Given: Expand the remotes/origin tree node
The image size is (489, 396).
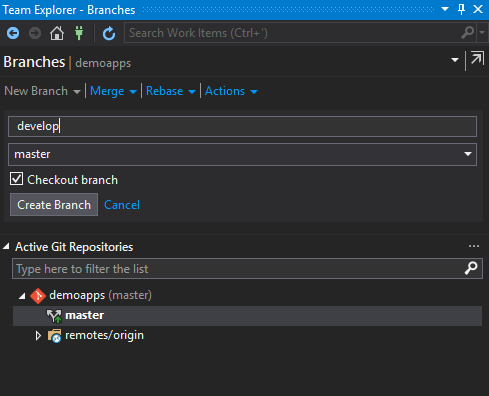Looking at the screenshot, I should coord(38,335).
